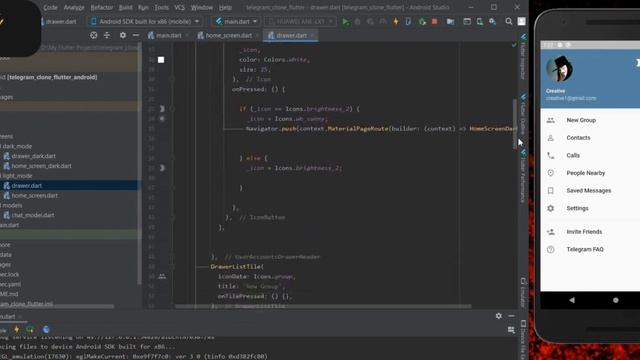Viewport: 640px width, 360px height.
Task: Click attach debugger icon in toolbar
Action: [x=422, y=21]
